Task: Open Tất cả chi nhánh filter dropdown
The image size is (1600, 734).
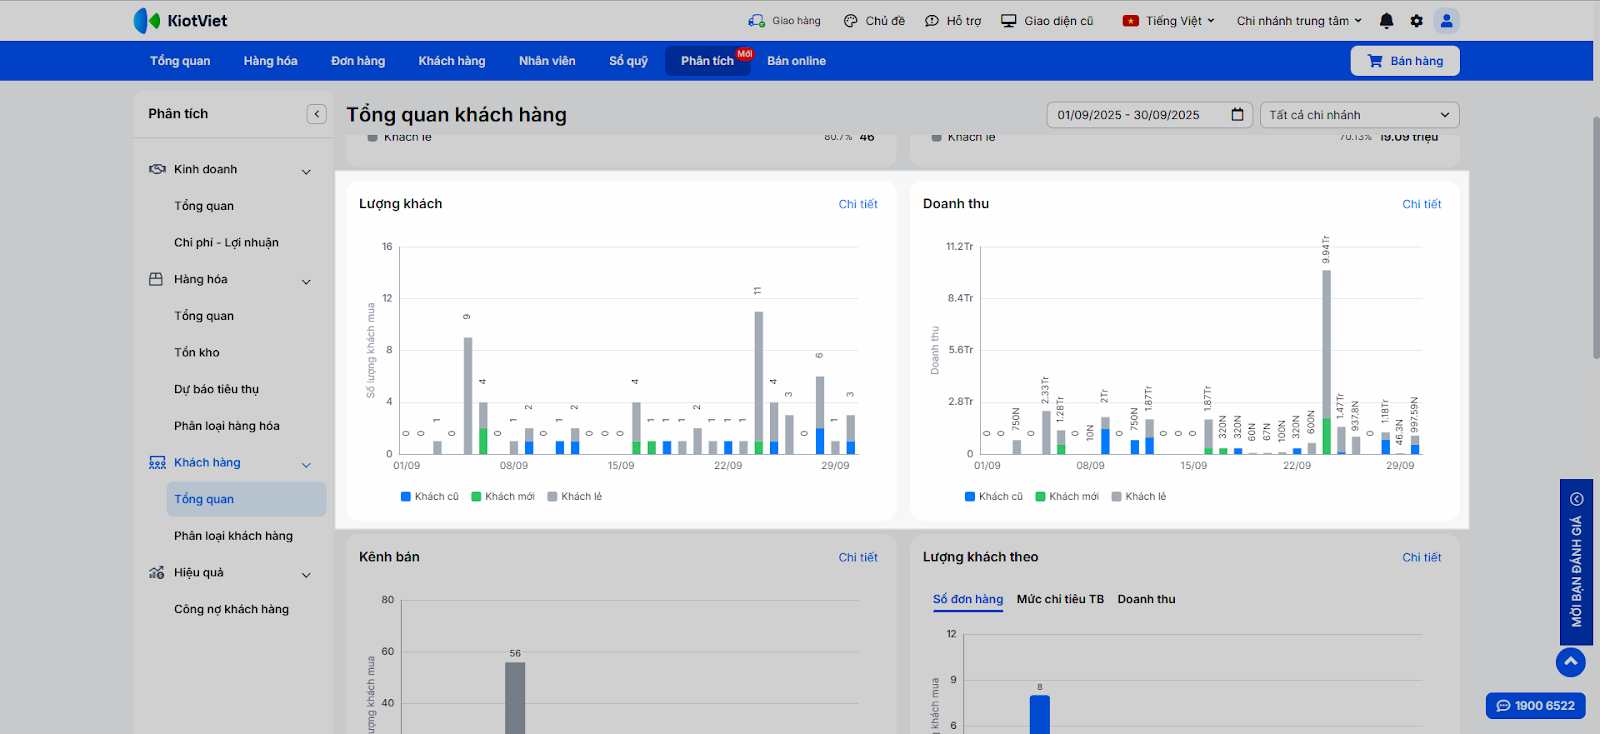Action: tap(1360, 114)
